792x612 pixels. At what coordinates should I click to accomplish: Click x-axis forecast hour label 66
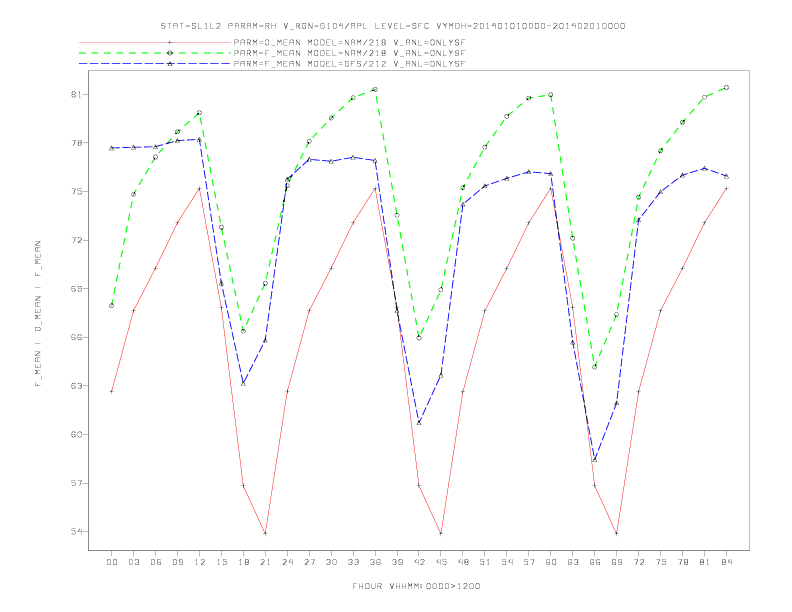coord(595,562)
